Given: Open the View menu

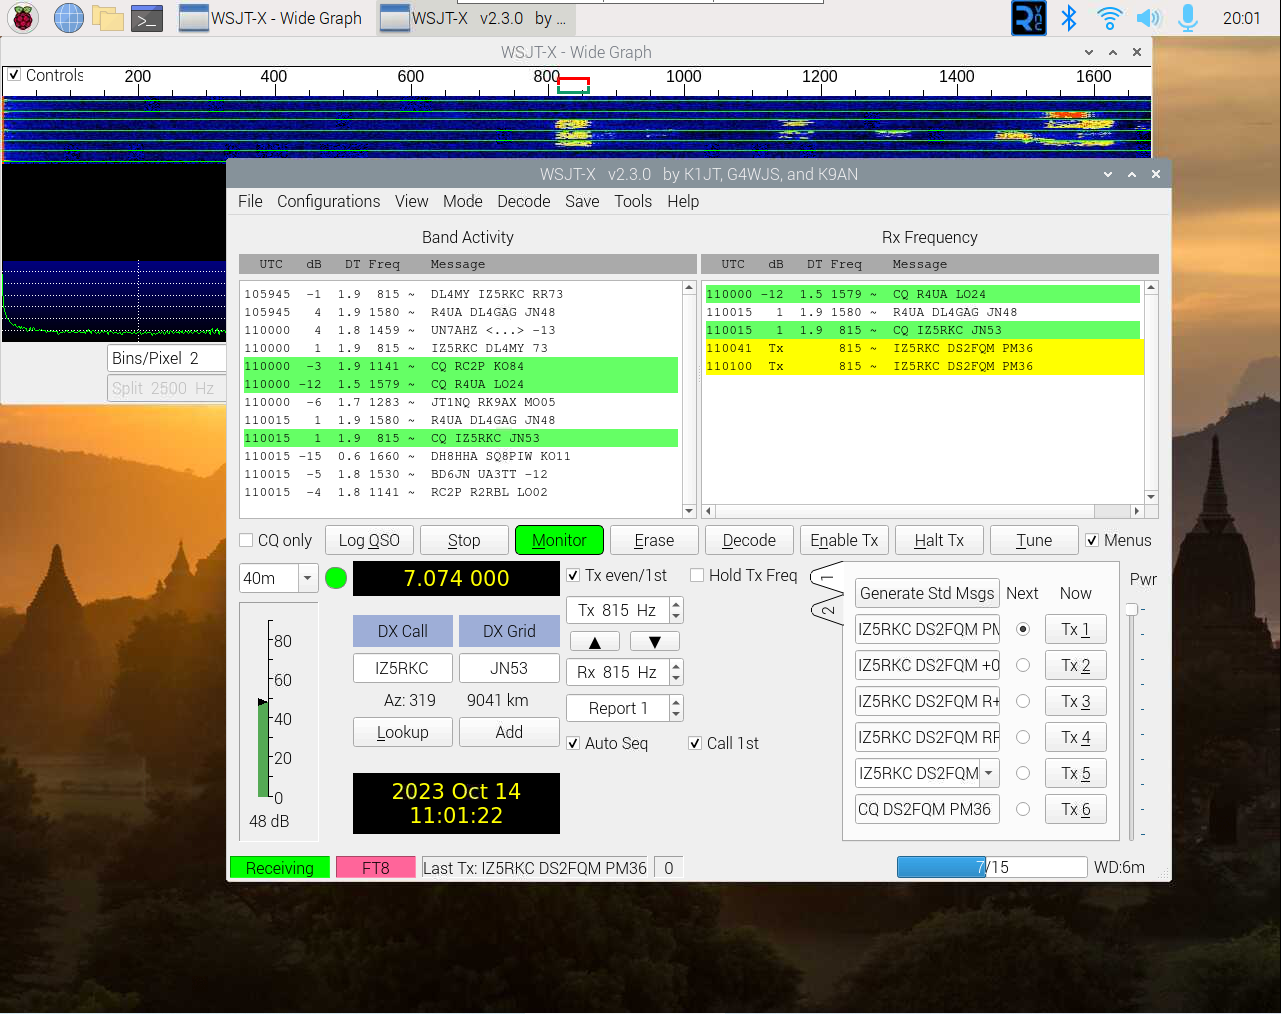Looking at the screenshot, I should point(411,201).
